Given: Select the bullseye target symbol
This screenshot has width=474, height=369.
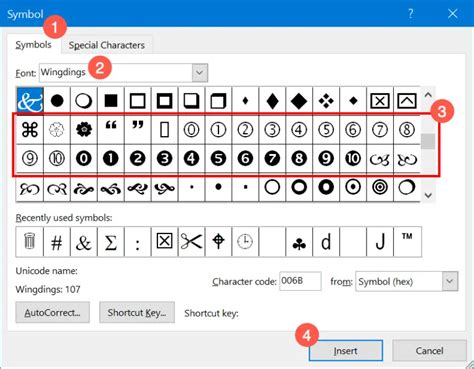Looking at the screenshot, I should tap(380, 187).
